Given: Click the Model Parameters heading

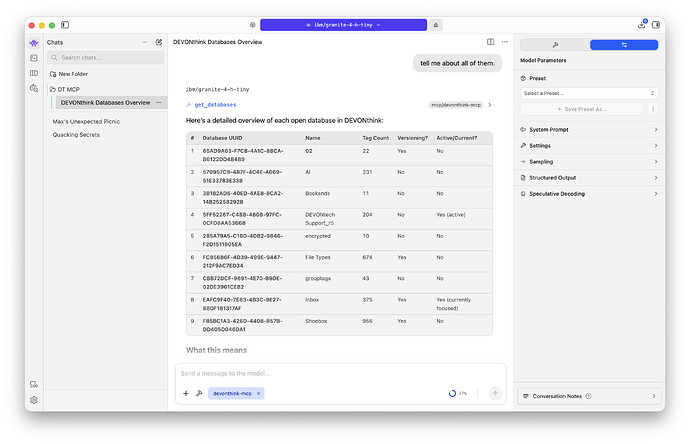Looking at the screenshot, I should (x=543, y=61).
